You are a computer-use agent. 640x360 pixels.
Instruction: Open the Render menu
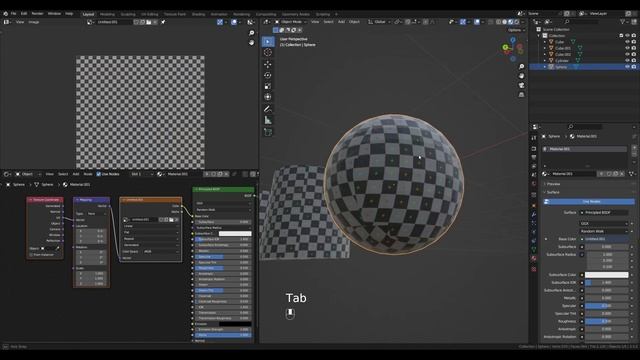point(37,13)
